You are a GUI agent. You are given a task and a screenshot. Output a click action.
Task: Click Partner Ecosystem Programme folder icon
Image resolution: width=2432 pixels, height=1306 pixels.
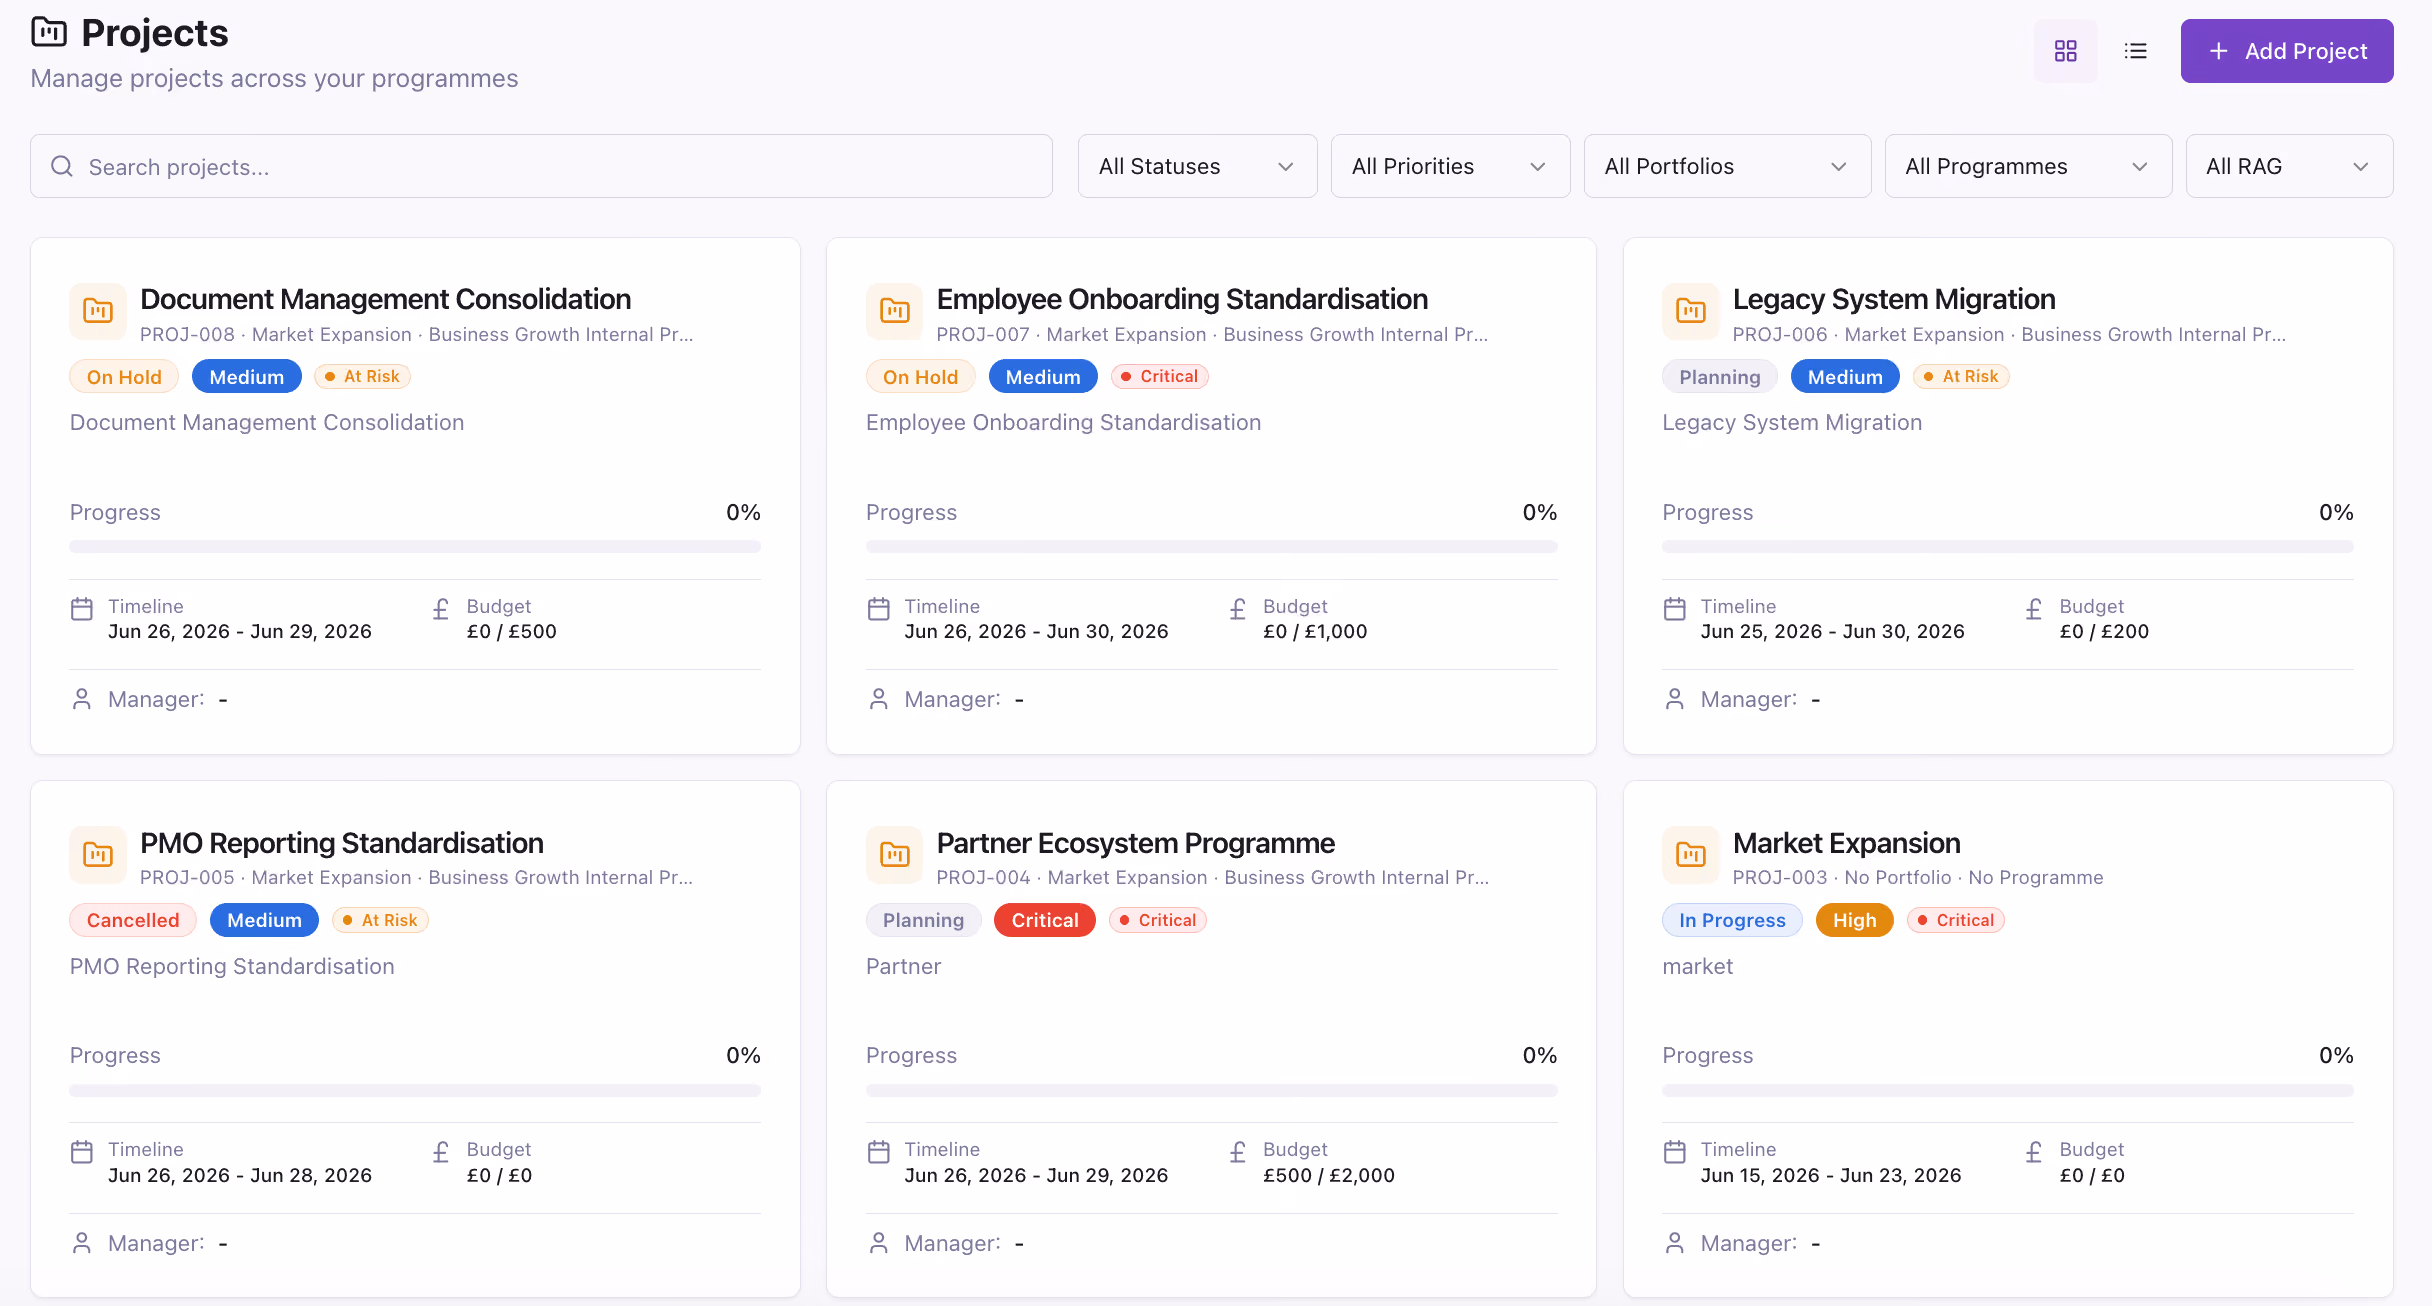[x=894, y=855]
